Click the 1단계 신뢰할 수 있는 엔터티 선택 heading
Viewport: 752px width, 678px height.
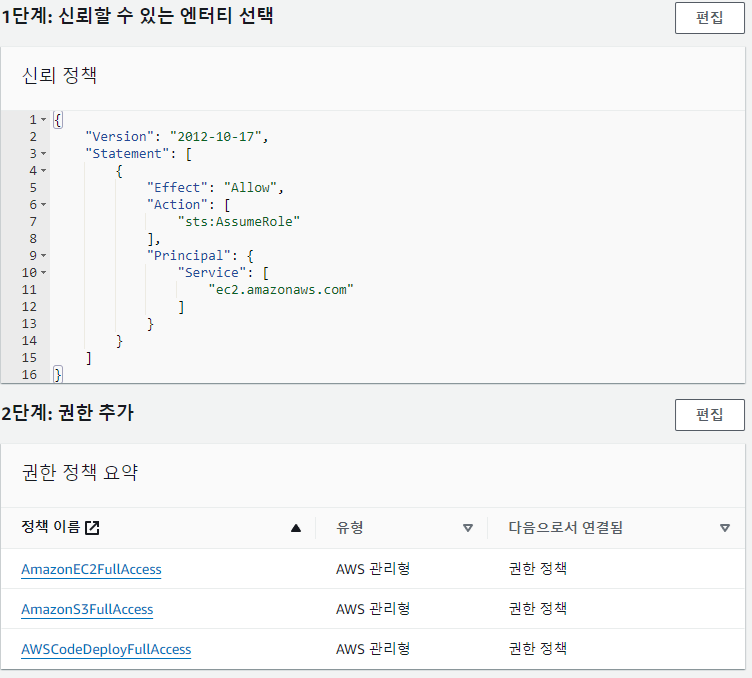[x=138, y=16]
